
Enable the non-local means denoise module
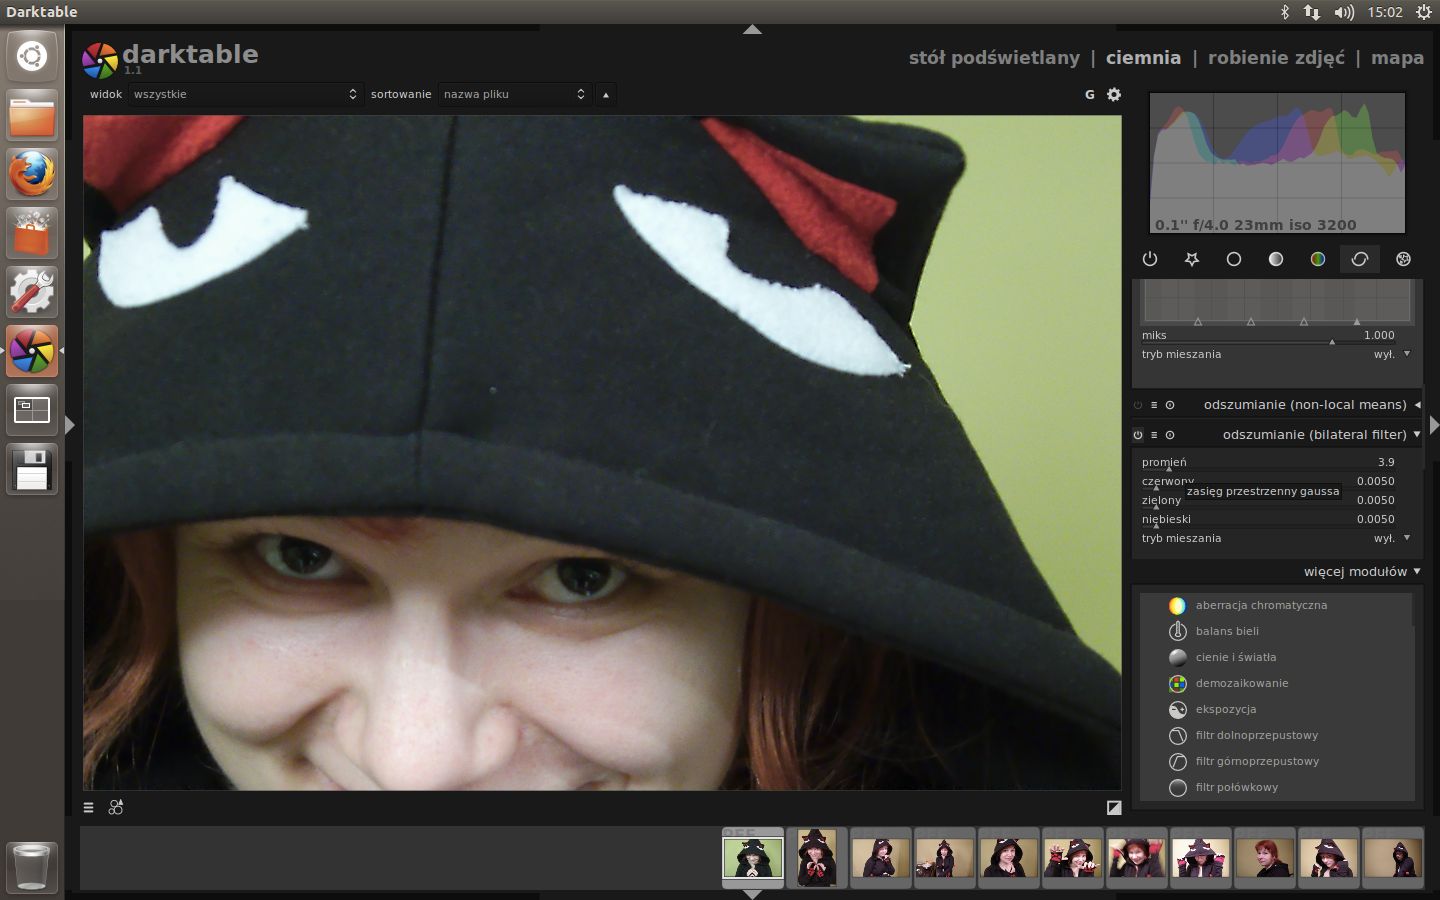(x=1138, y=405)
